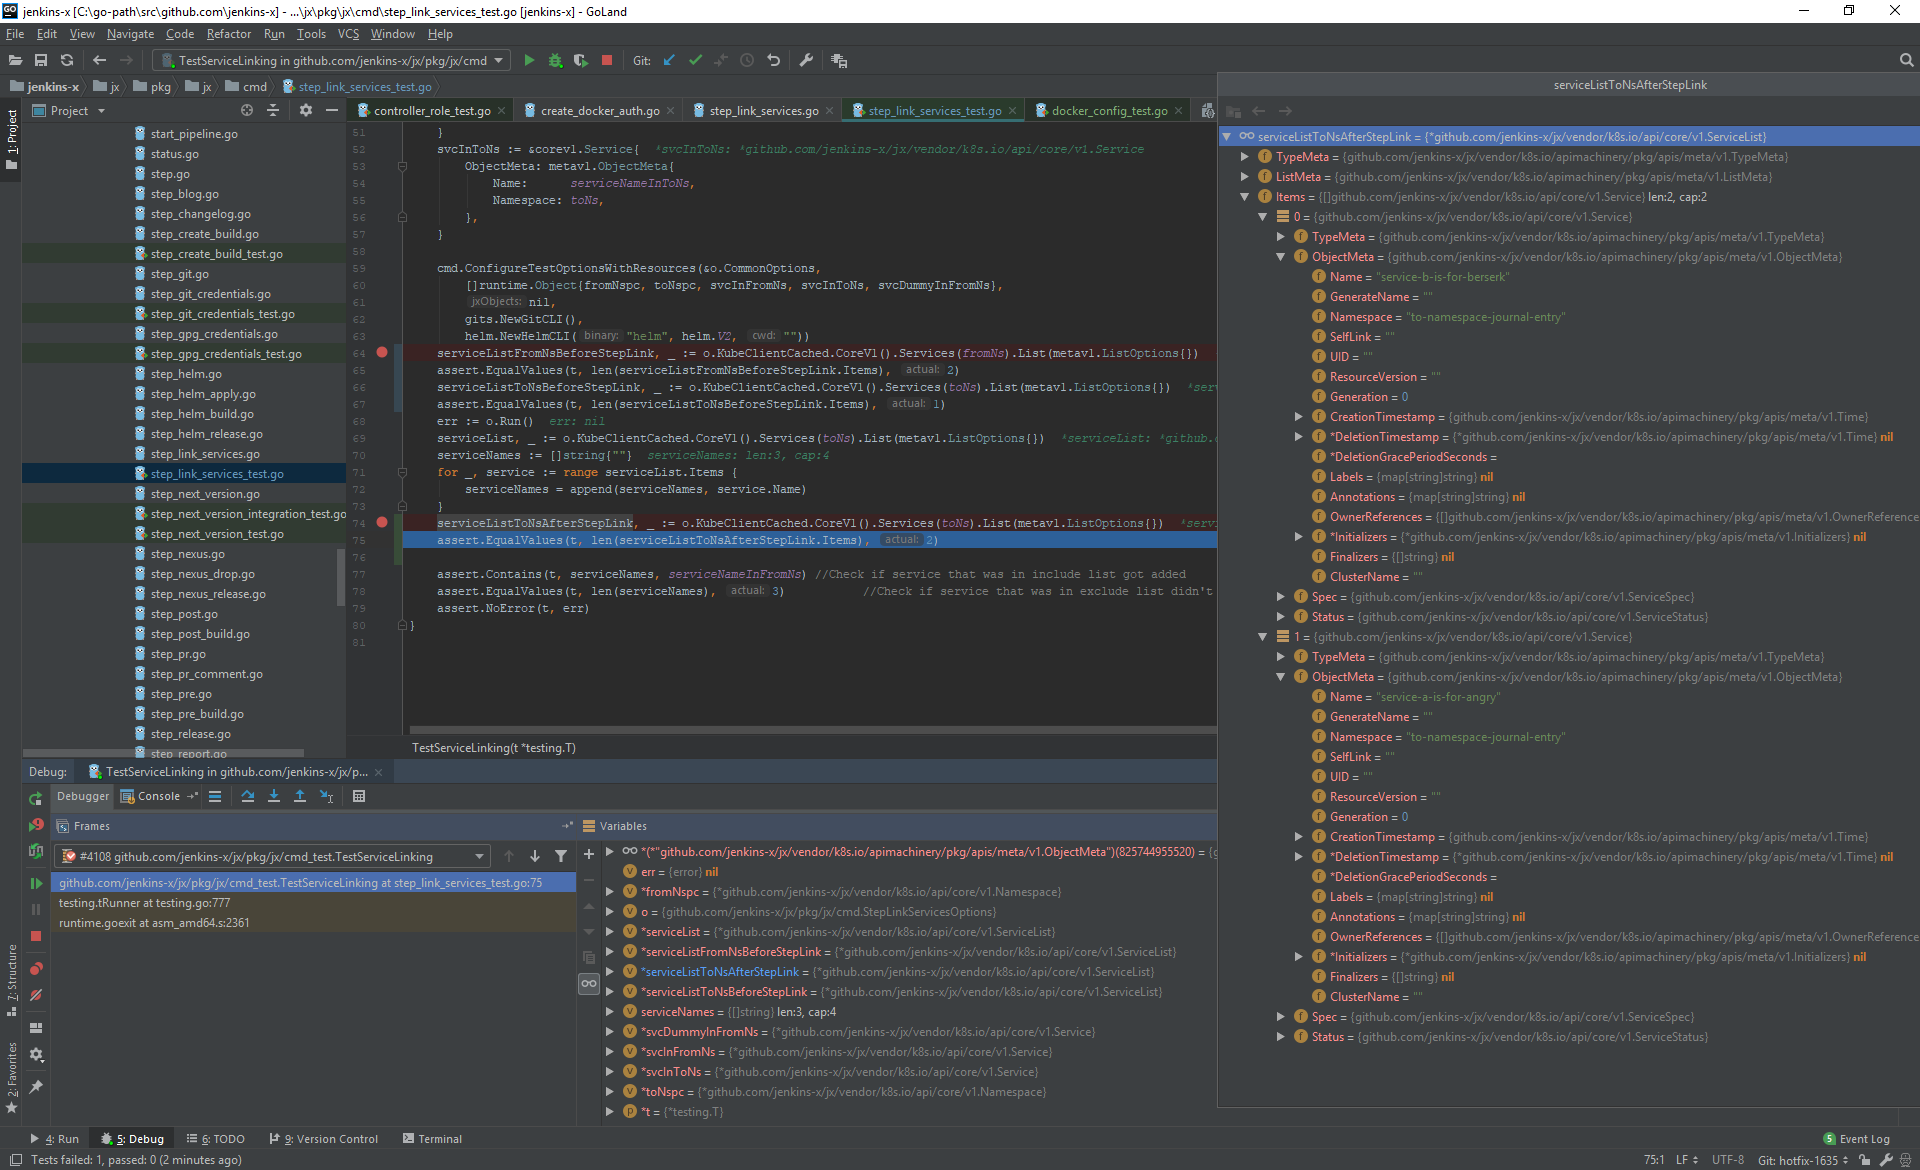Open search everywhere magnifier icon
The height and width of the screenshot is (1170, 1920).
click(1906, 61)
